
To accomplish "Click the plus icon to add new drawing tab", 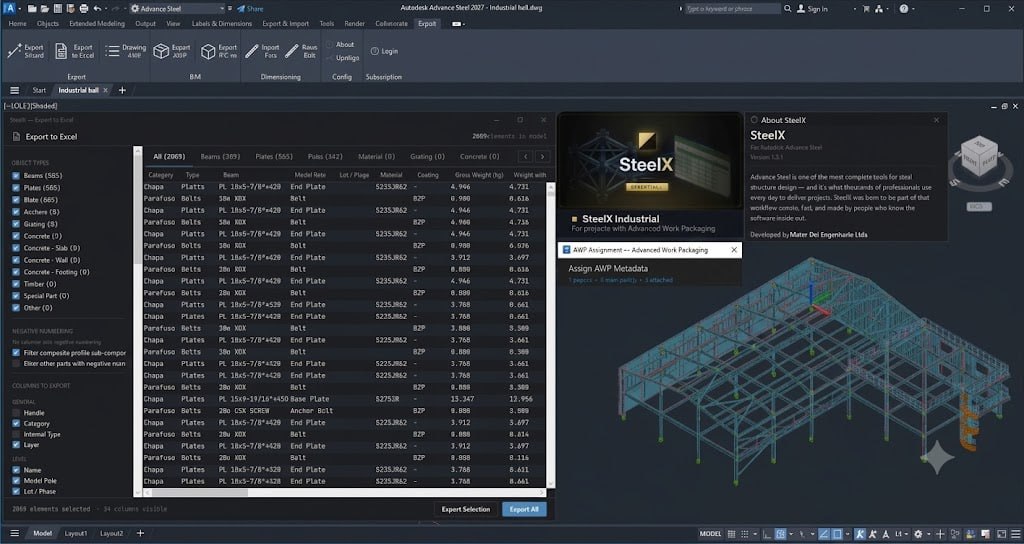I will coord(122,90).
